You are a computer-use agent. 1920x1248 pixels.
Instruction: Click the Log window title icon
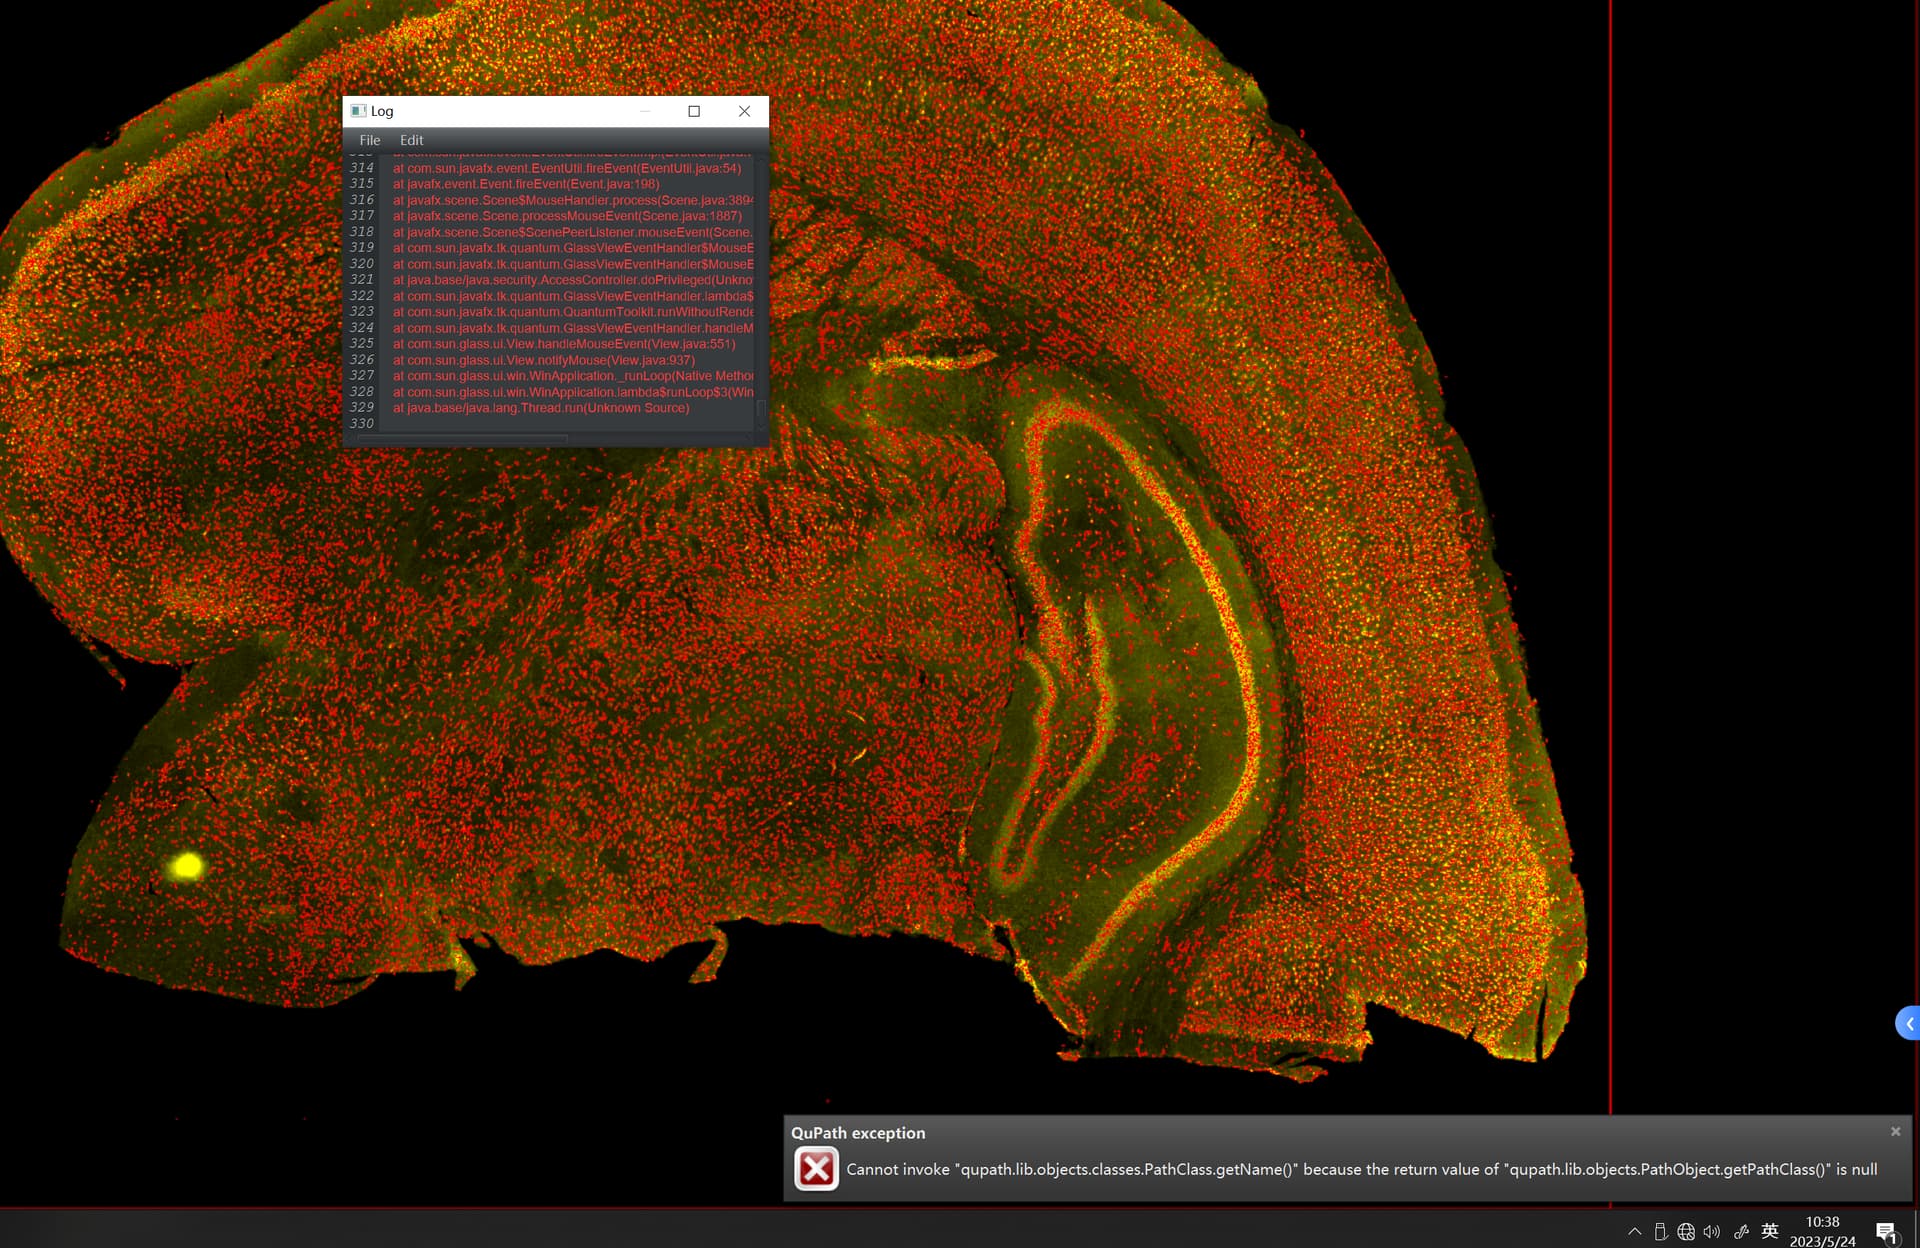click(358, 111)
